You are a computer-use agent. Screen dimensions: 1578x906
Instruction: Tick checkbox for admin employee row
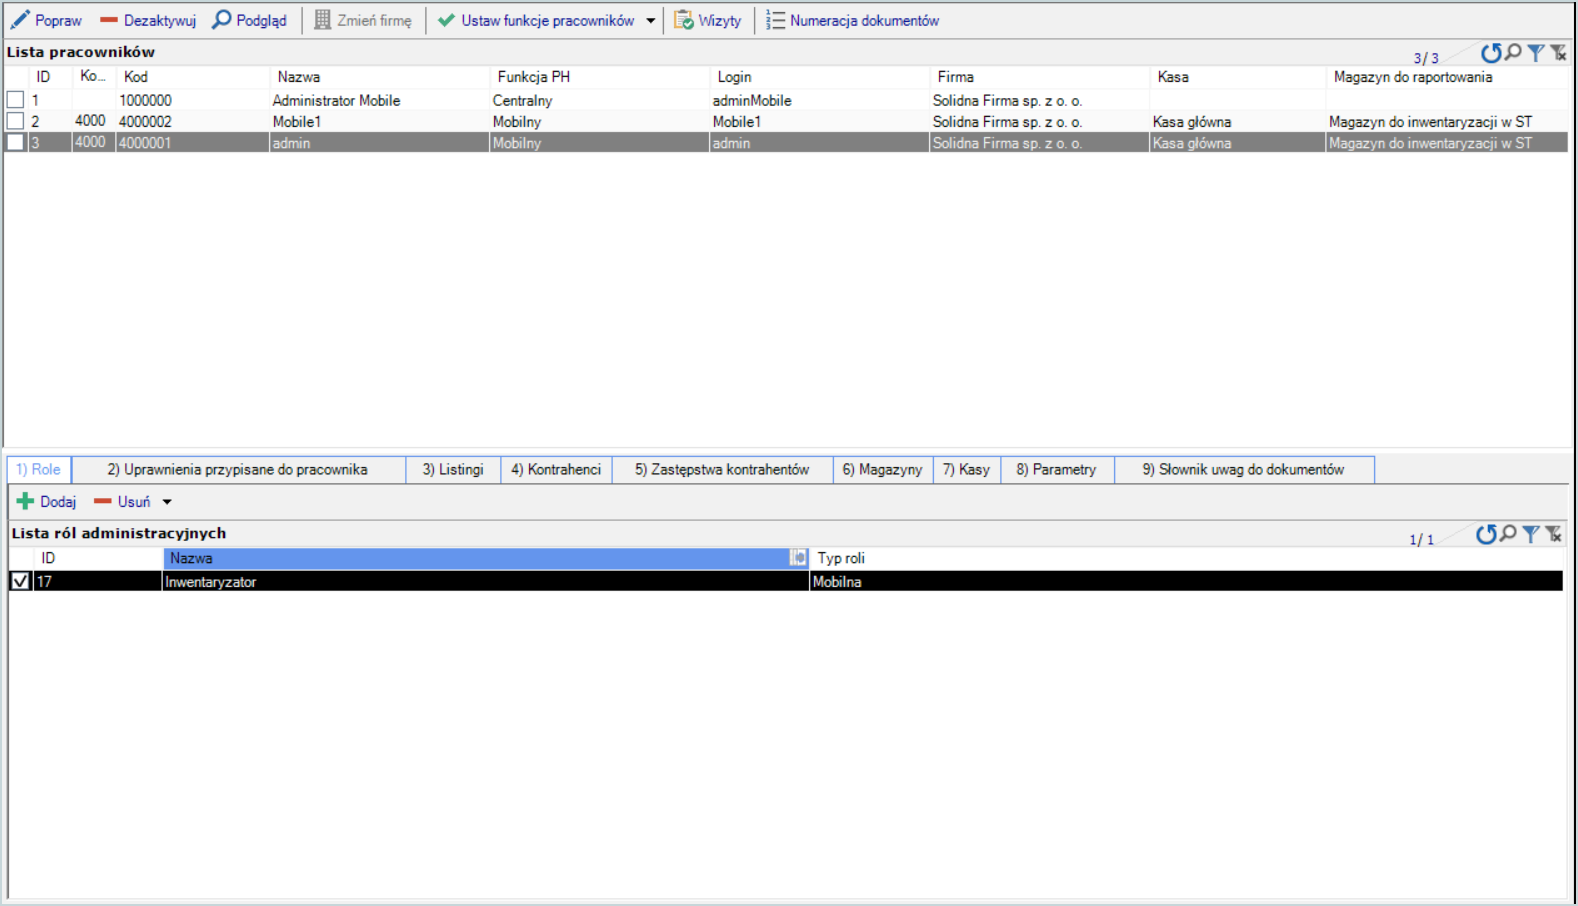click(15, 143)
